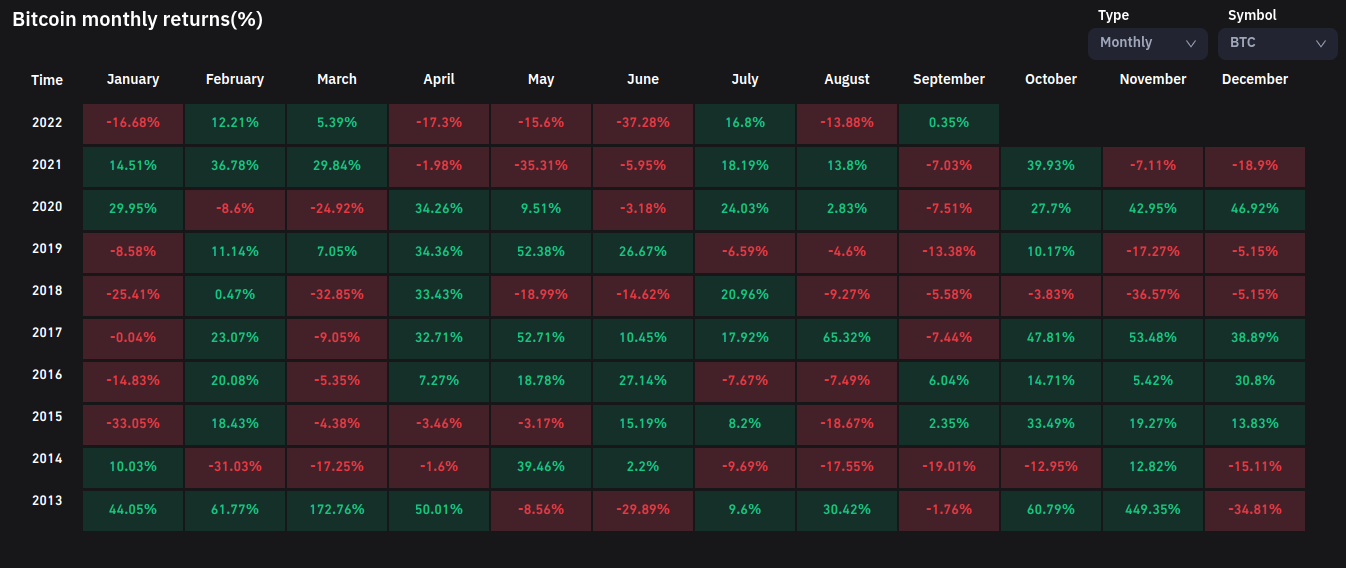Click the 0.35% cell for September 2022
This screenshot has height=568, width=1346.
click(x=949, y=122)
